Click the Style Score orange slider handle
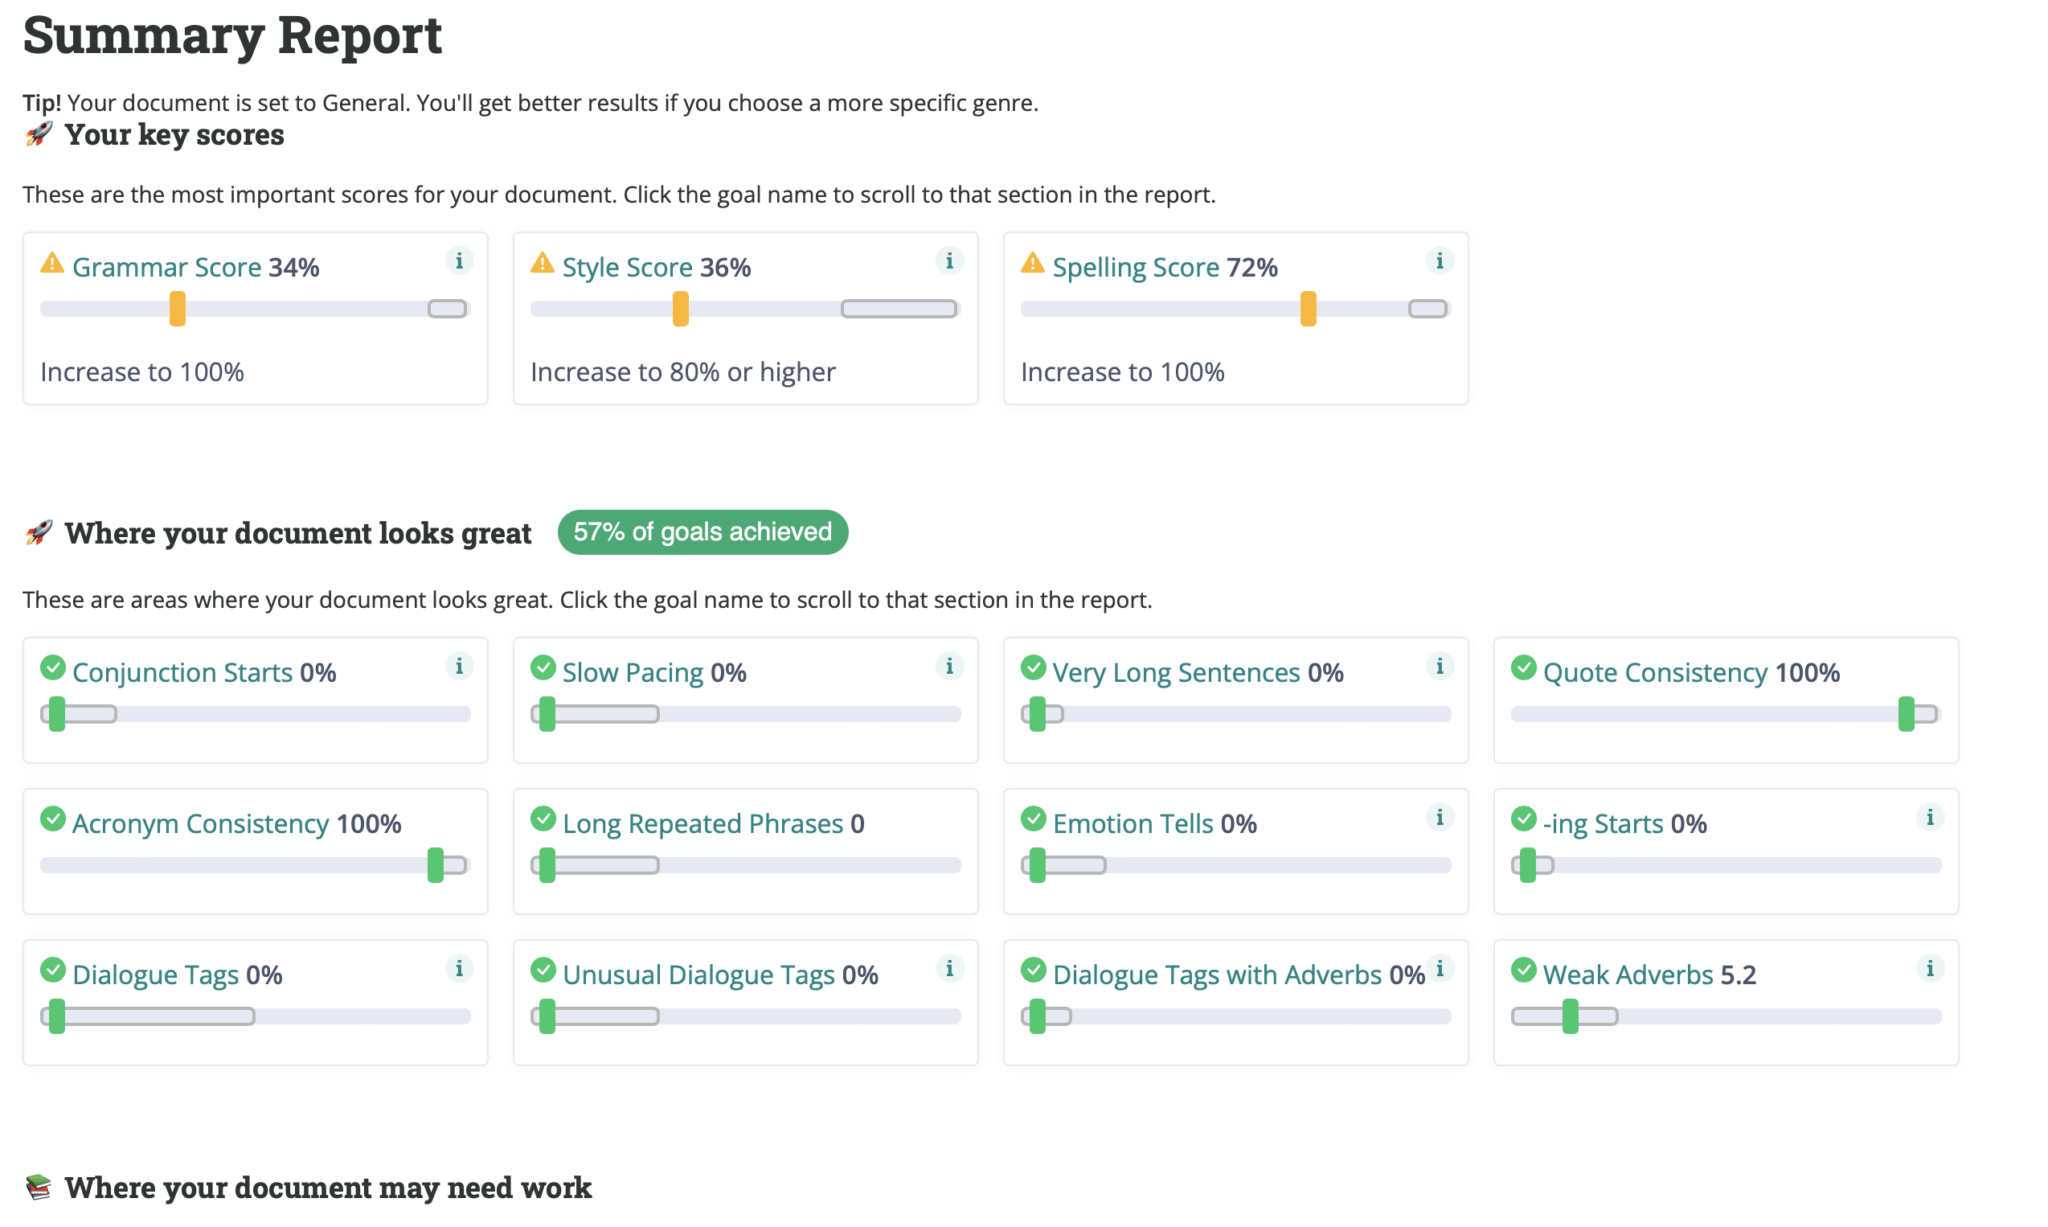2048x1227 pixels. tap(680, 309)
